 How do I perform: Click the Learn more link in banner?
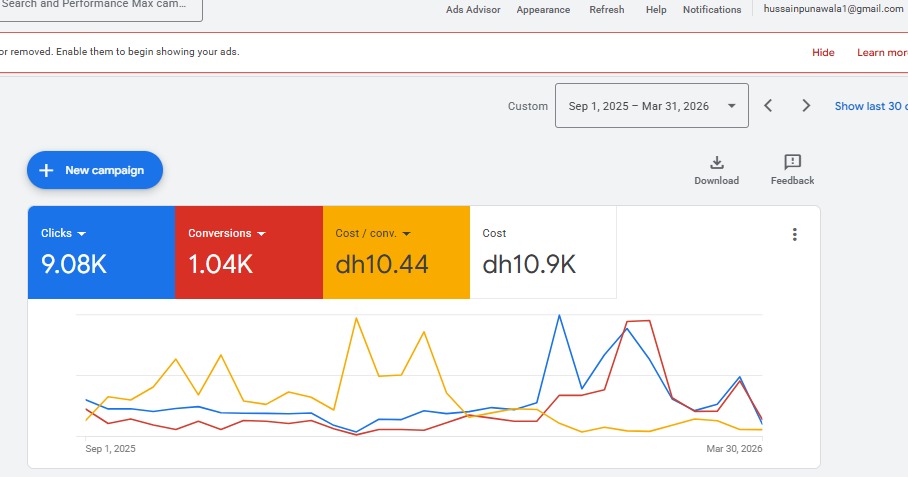882,53
